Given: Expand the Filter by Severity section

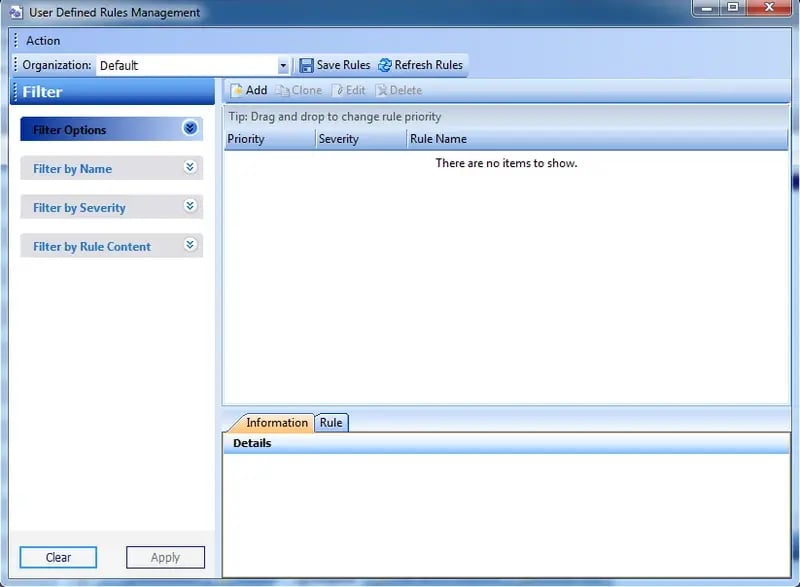Looking at the screenshot, I should pos(190,207).
